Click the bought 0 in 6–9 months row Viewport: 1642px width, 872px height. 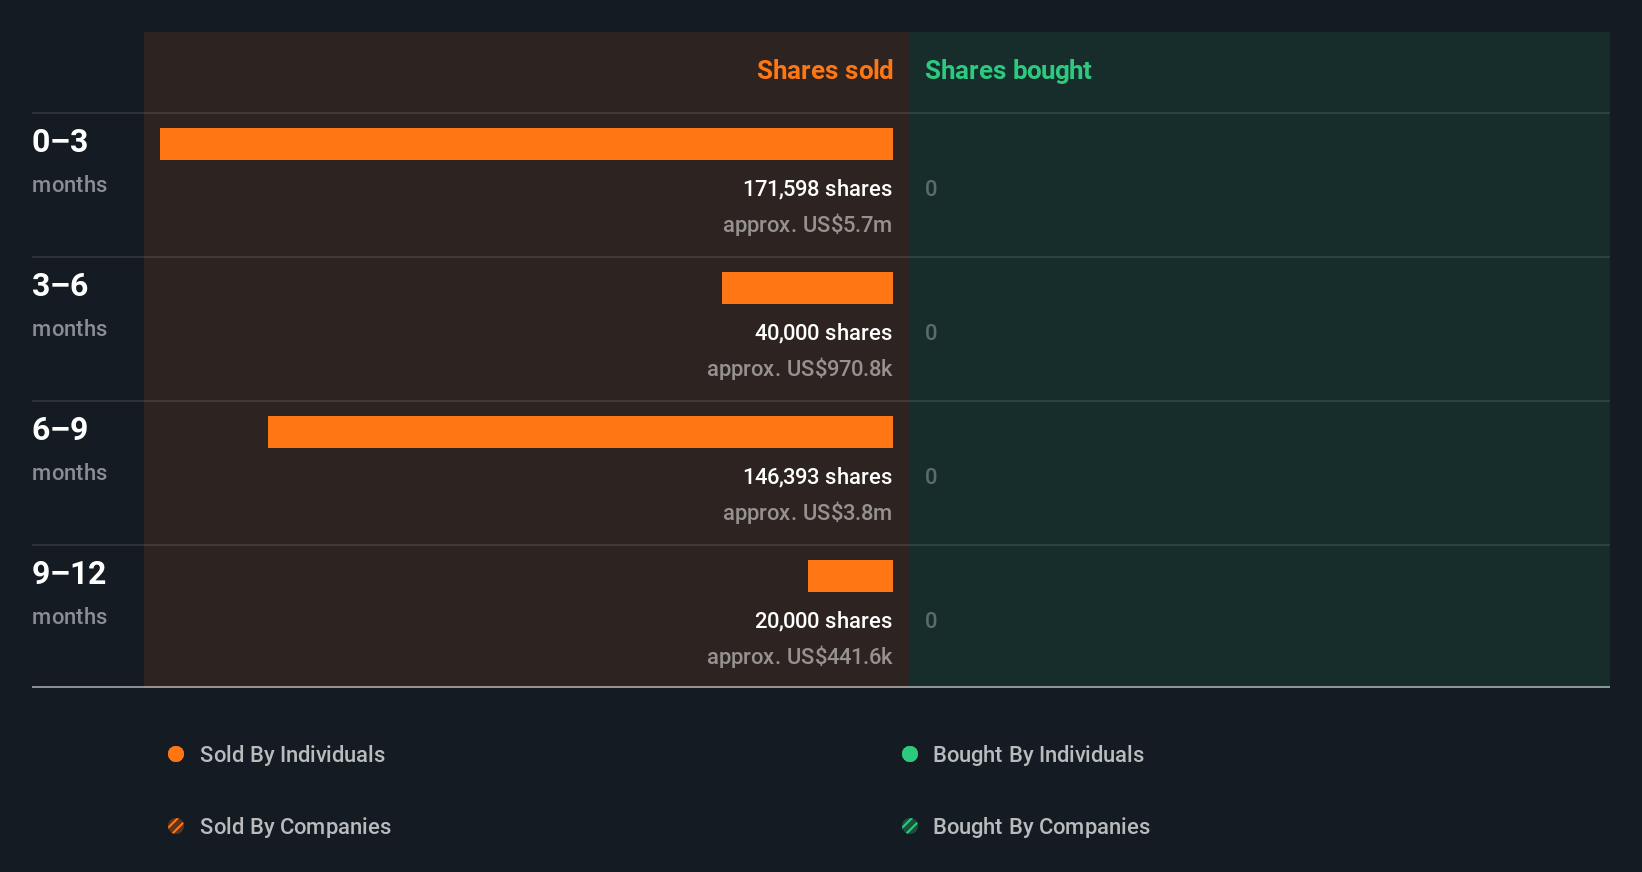931,476
